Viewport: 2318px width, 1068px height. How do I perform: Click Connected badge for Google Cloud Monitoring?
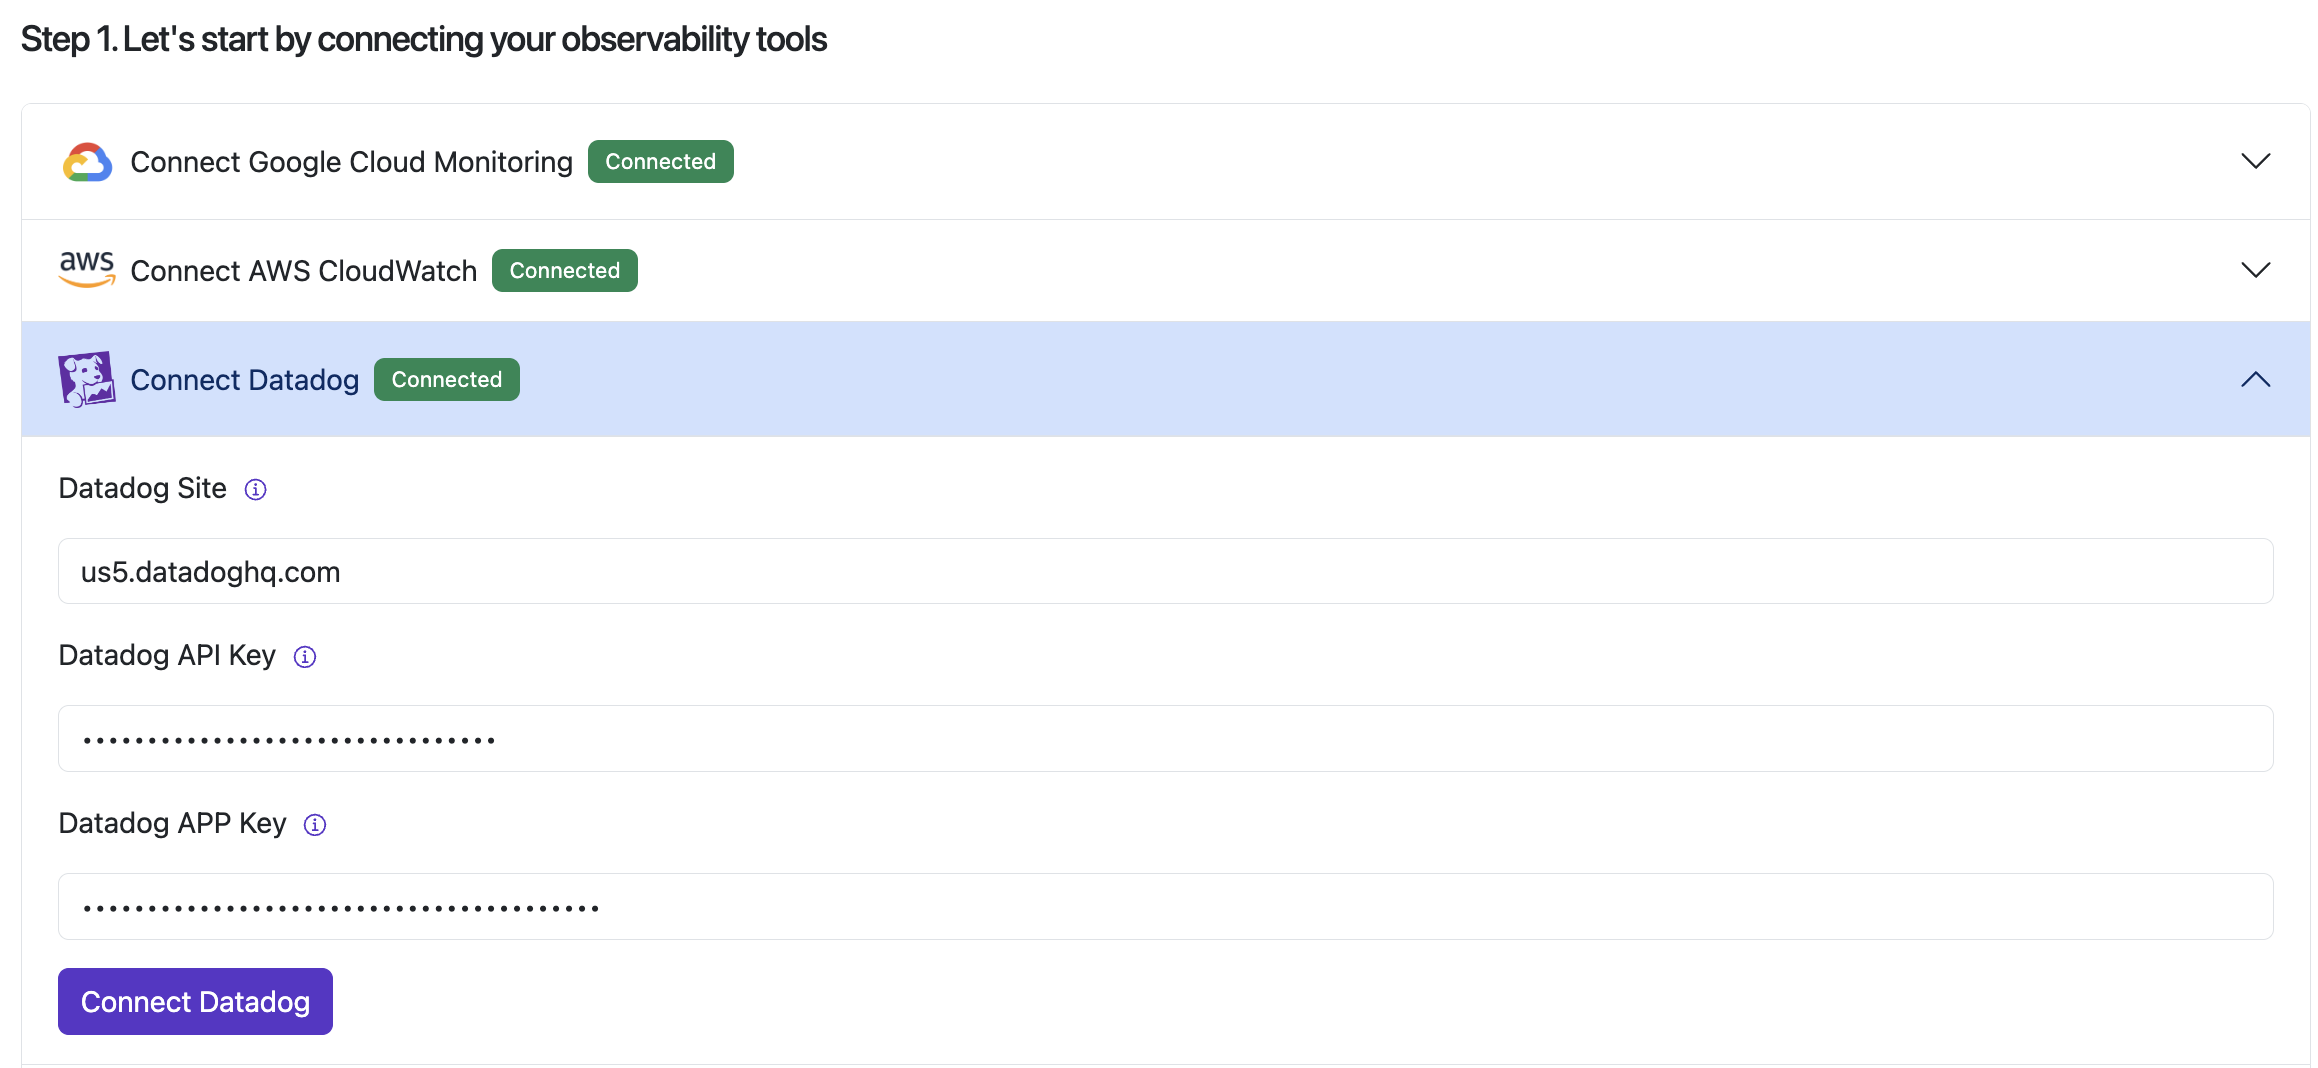[660, 162]
